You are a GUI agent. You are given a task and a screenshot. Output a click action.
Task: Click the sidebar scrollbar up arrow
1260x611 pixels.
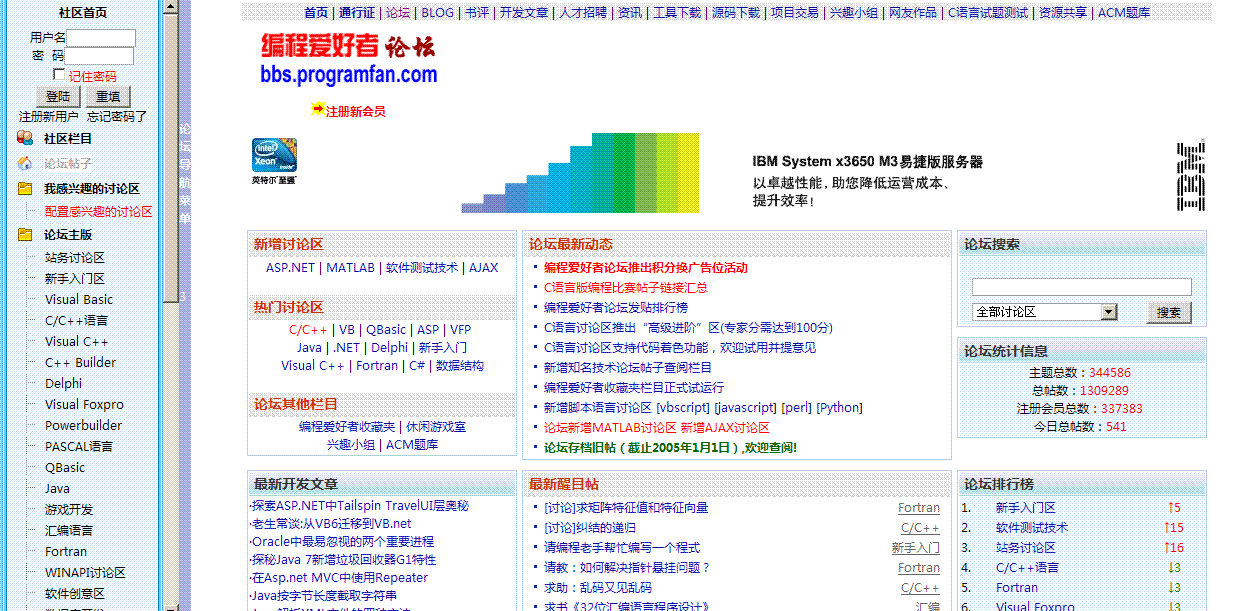(x=171, y=8)
